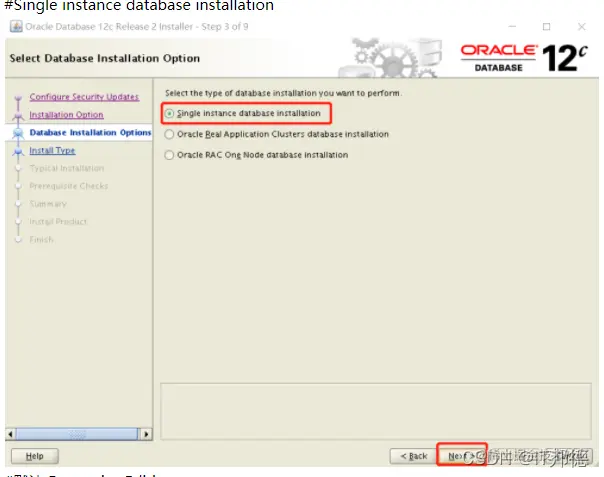604x477 pixels.
Task: Go back with the Back button
Action: pos(414,456)
